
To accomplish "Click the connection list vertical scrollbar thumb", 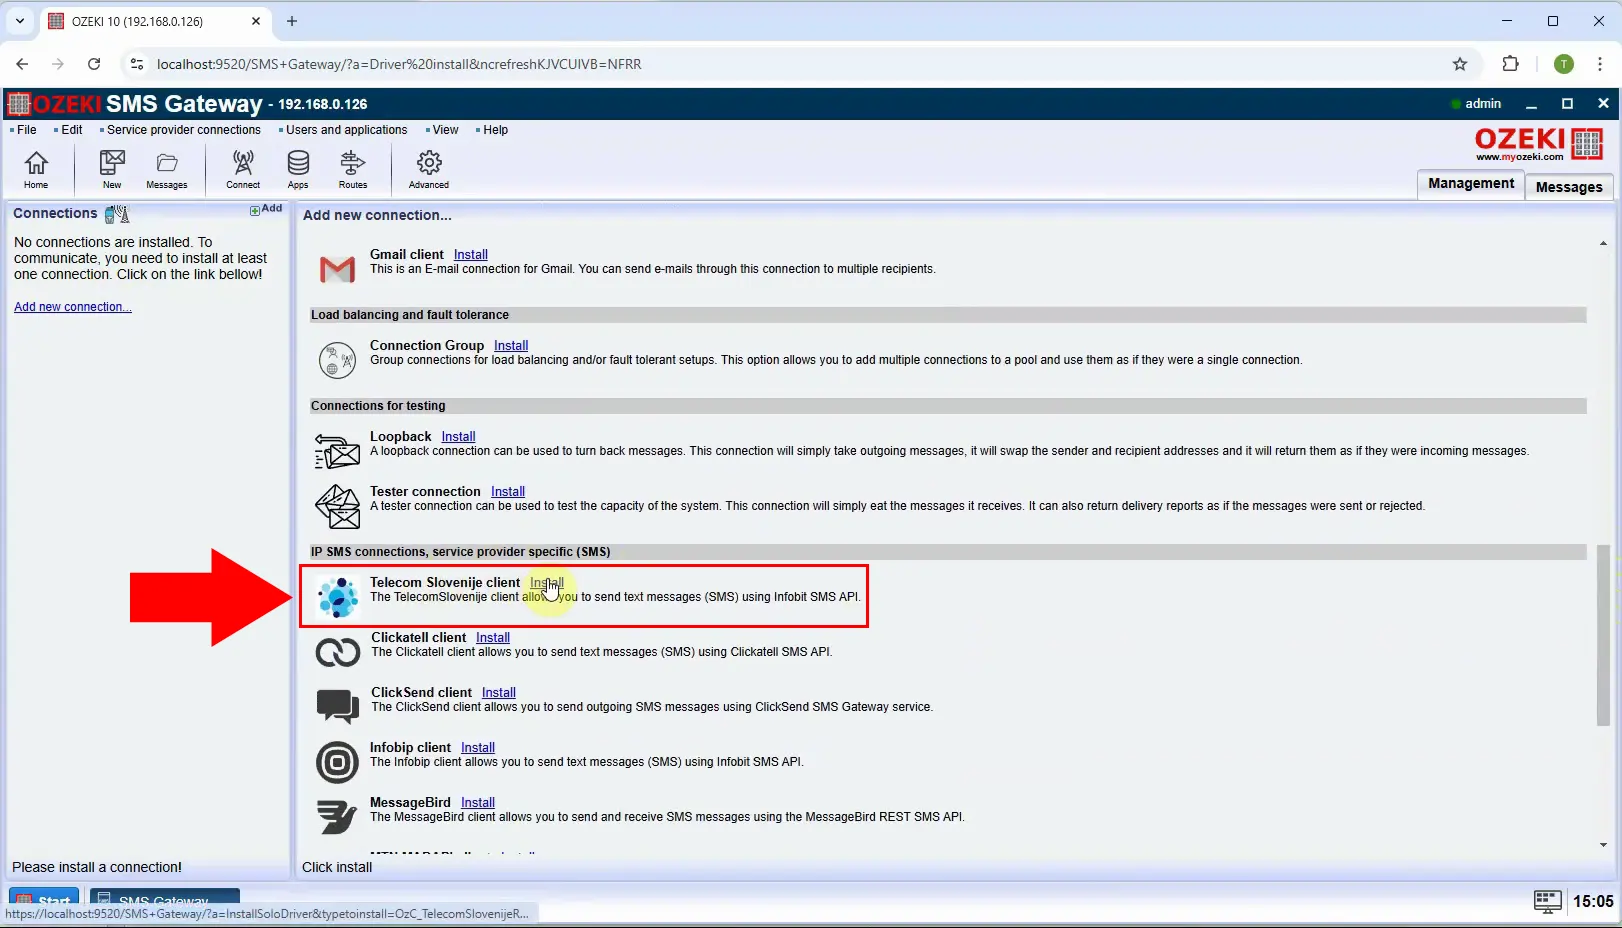I will click(1603, 635).
